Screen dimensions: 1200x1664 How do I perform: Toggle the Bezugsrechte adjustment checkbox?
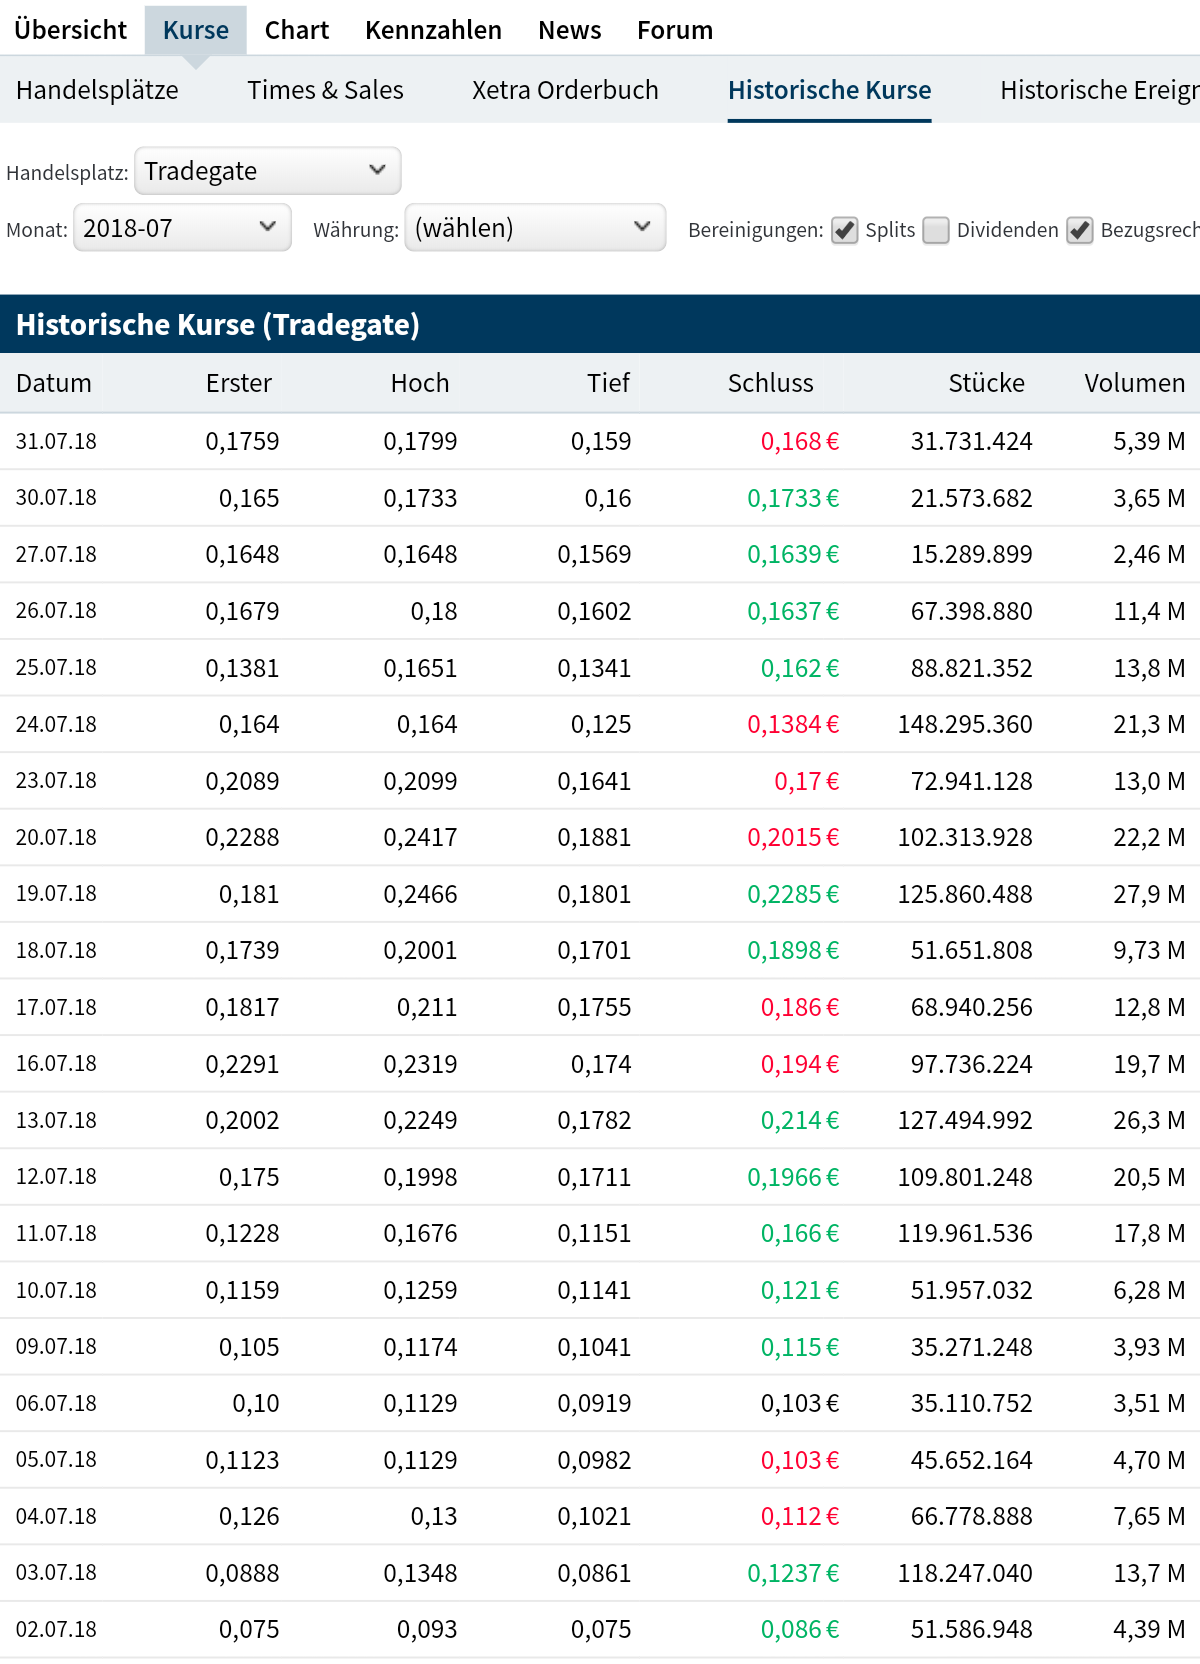tap(1080, 230)
